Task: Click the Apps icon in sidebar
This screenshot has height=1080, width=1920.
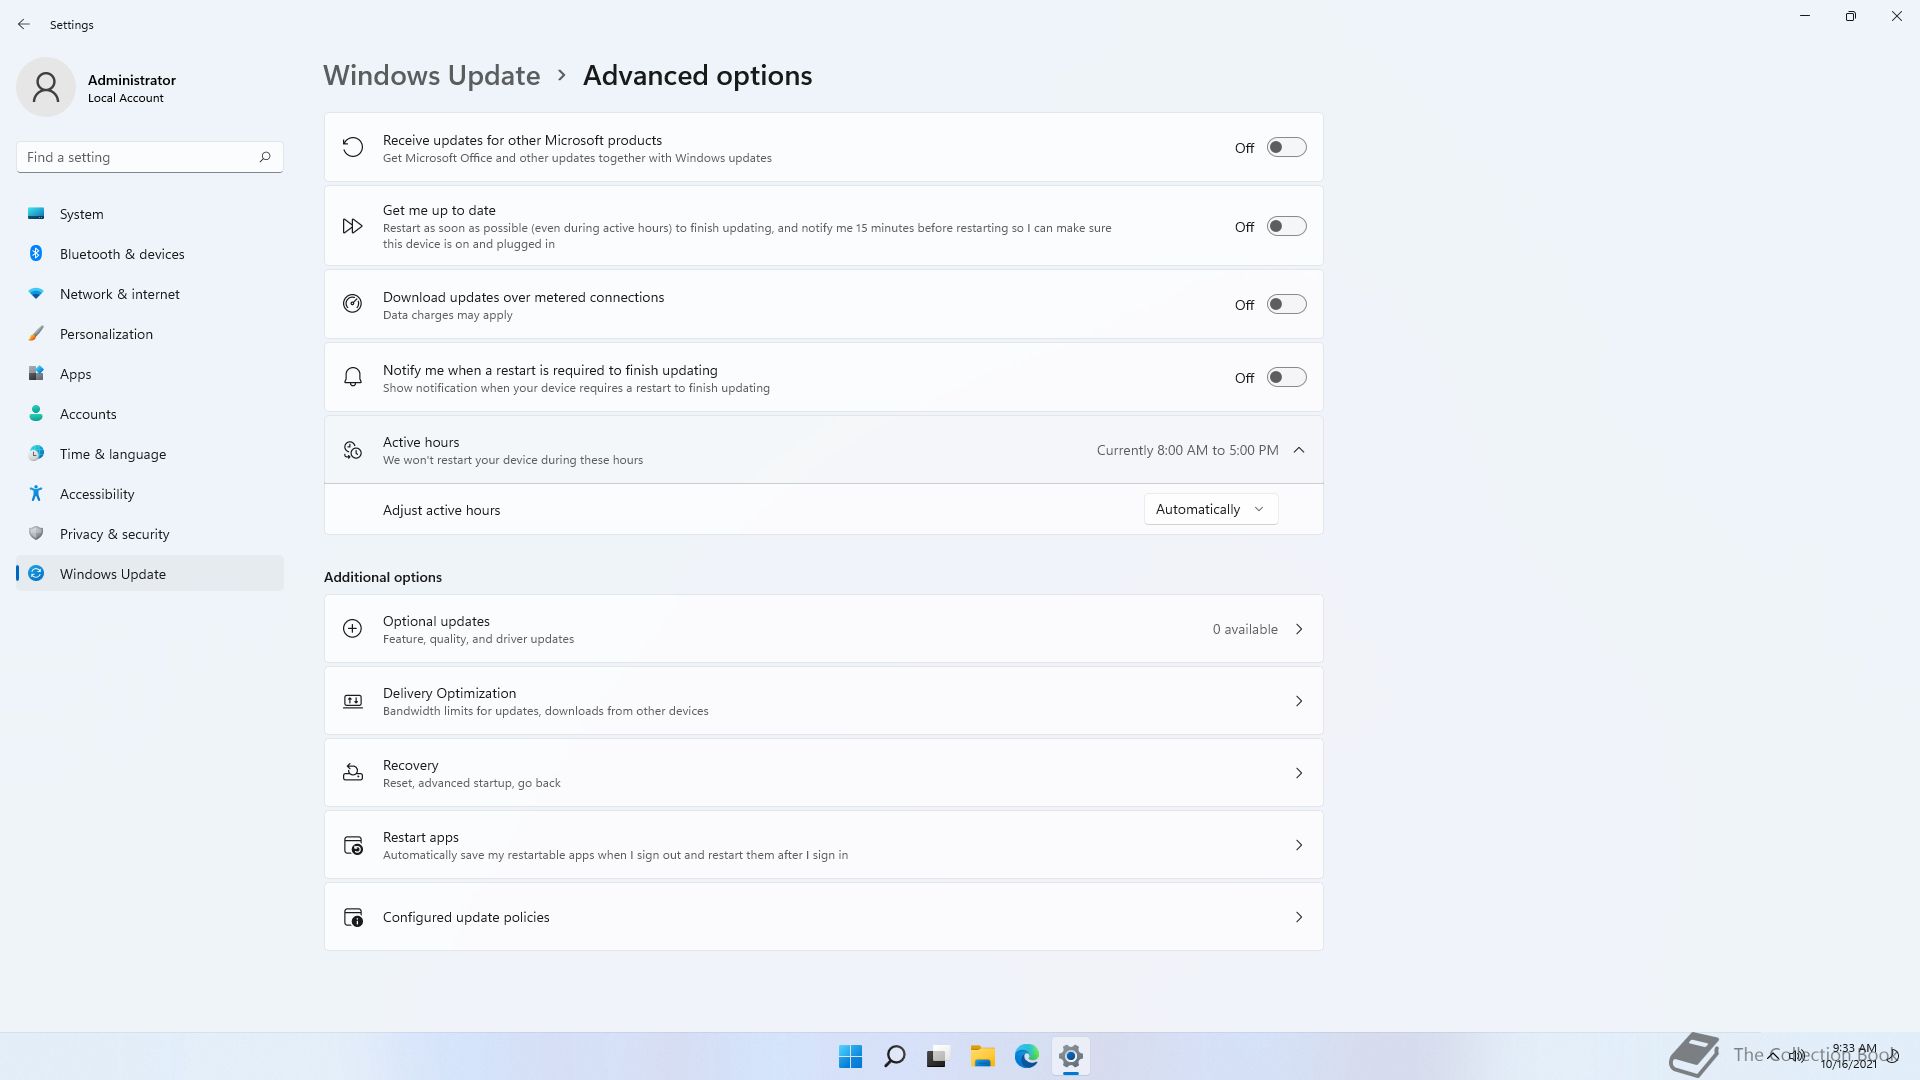Action: [36, 373]
